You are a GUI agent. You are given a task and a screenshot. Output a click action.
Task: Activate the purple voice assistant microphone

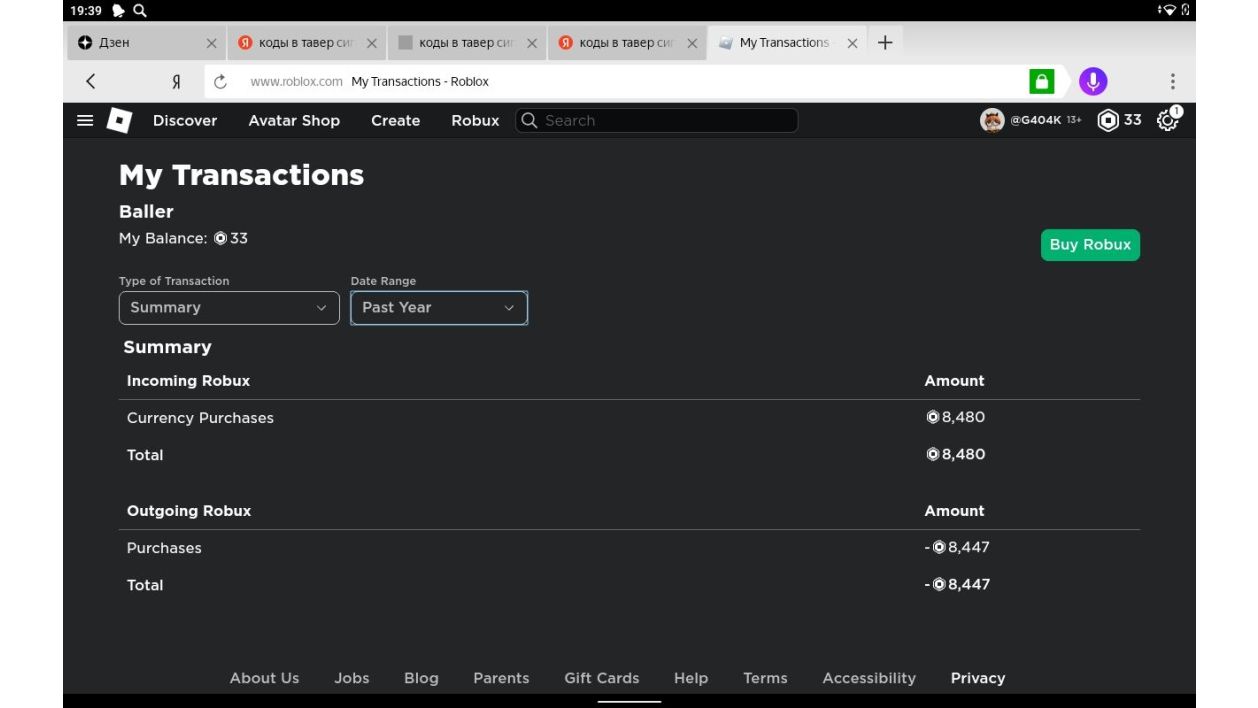tap(1093, 81)
